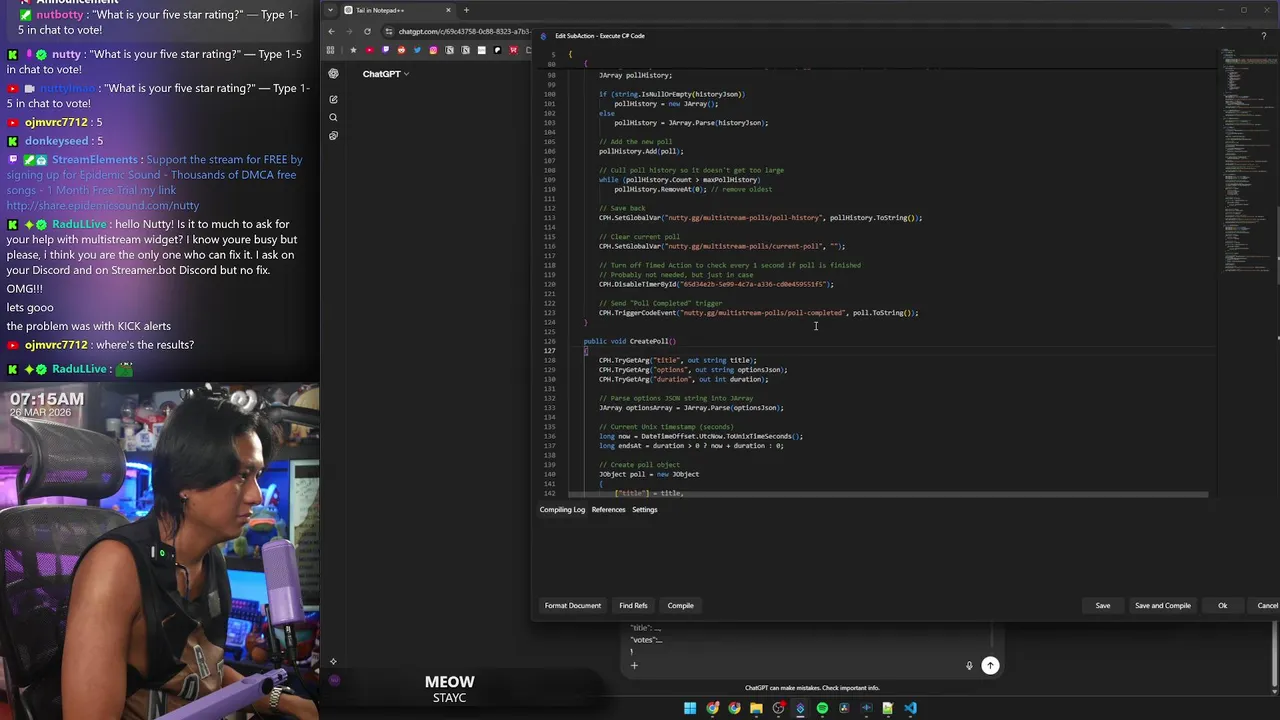This screenshot has width=1280, height=720.
Task: Place cursor on 'public void CreatePoll()' line
Action: (630, 341)
